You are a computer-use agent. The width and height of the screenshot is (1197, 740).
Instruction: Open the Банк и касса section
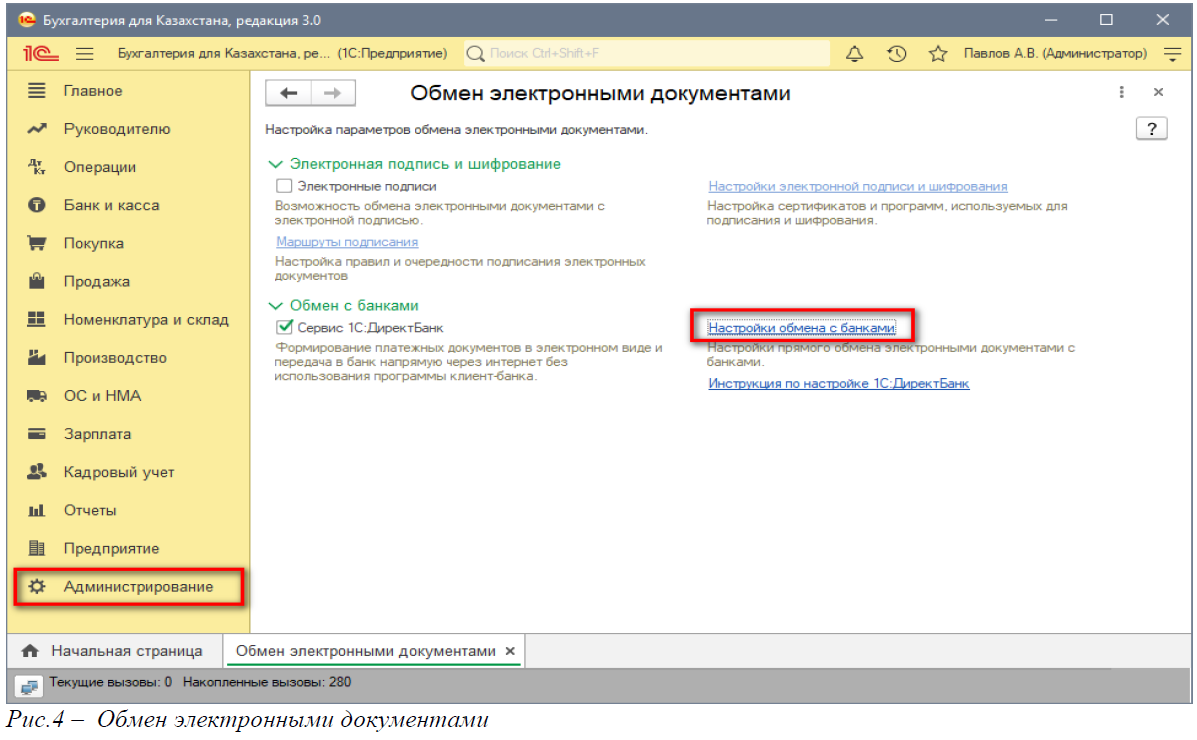point(111,205)
